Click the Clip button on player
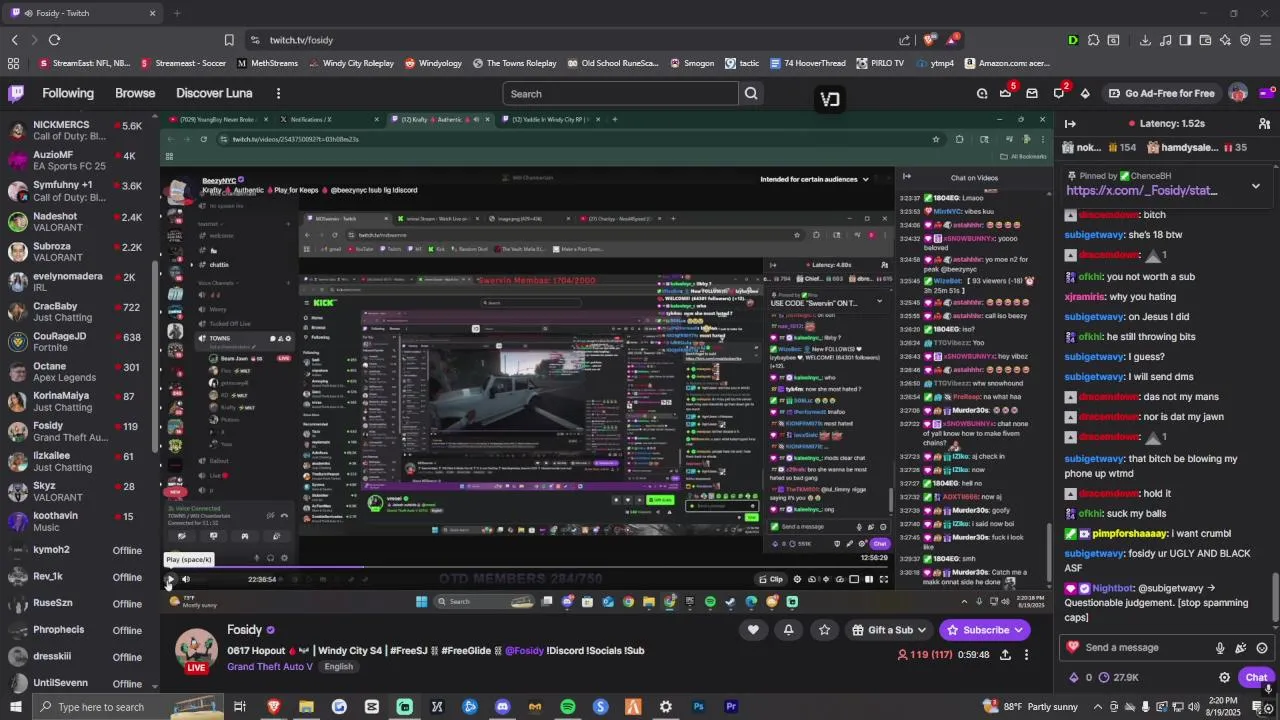The width and height of the screenshot is (1280, 720). click(x=771, y=579)
